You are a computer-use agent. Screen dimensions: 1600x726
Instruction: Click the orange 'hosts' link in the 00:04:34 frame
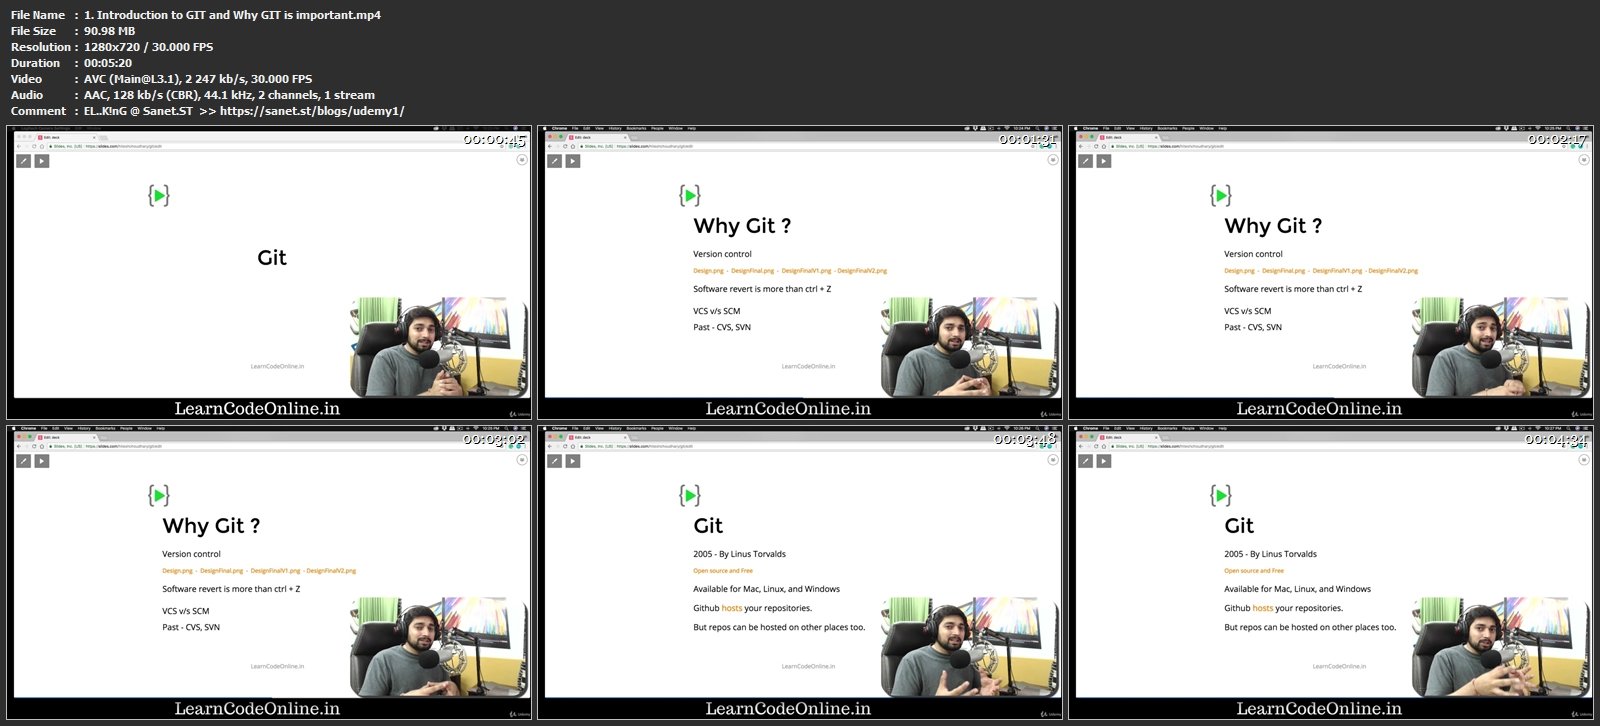1263,608
